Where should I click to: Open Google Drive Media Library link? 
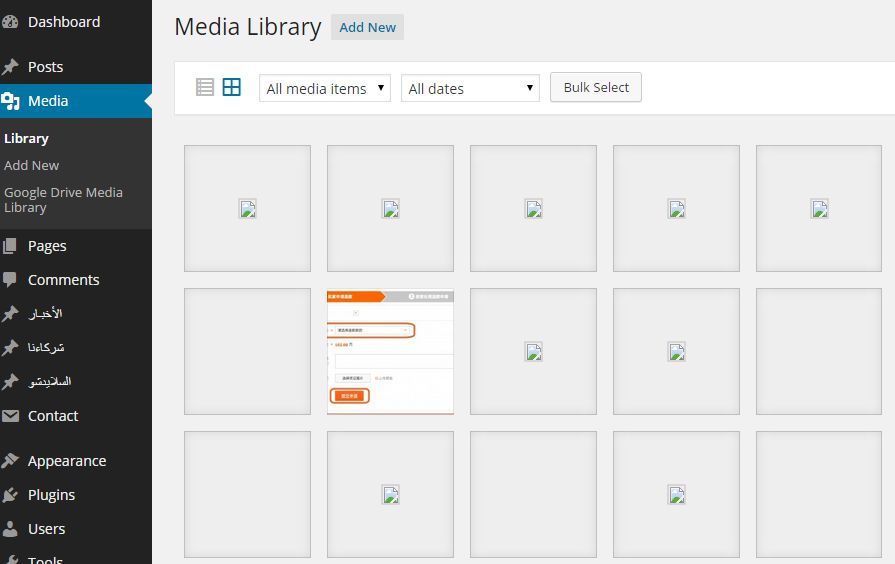(62, 199)
